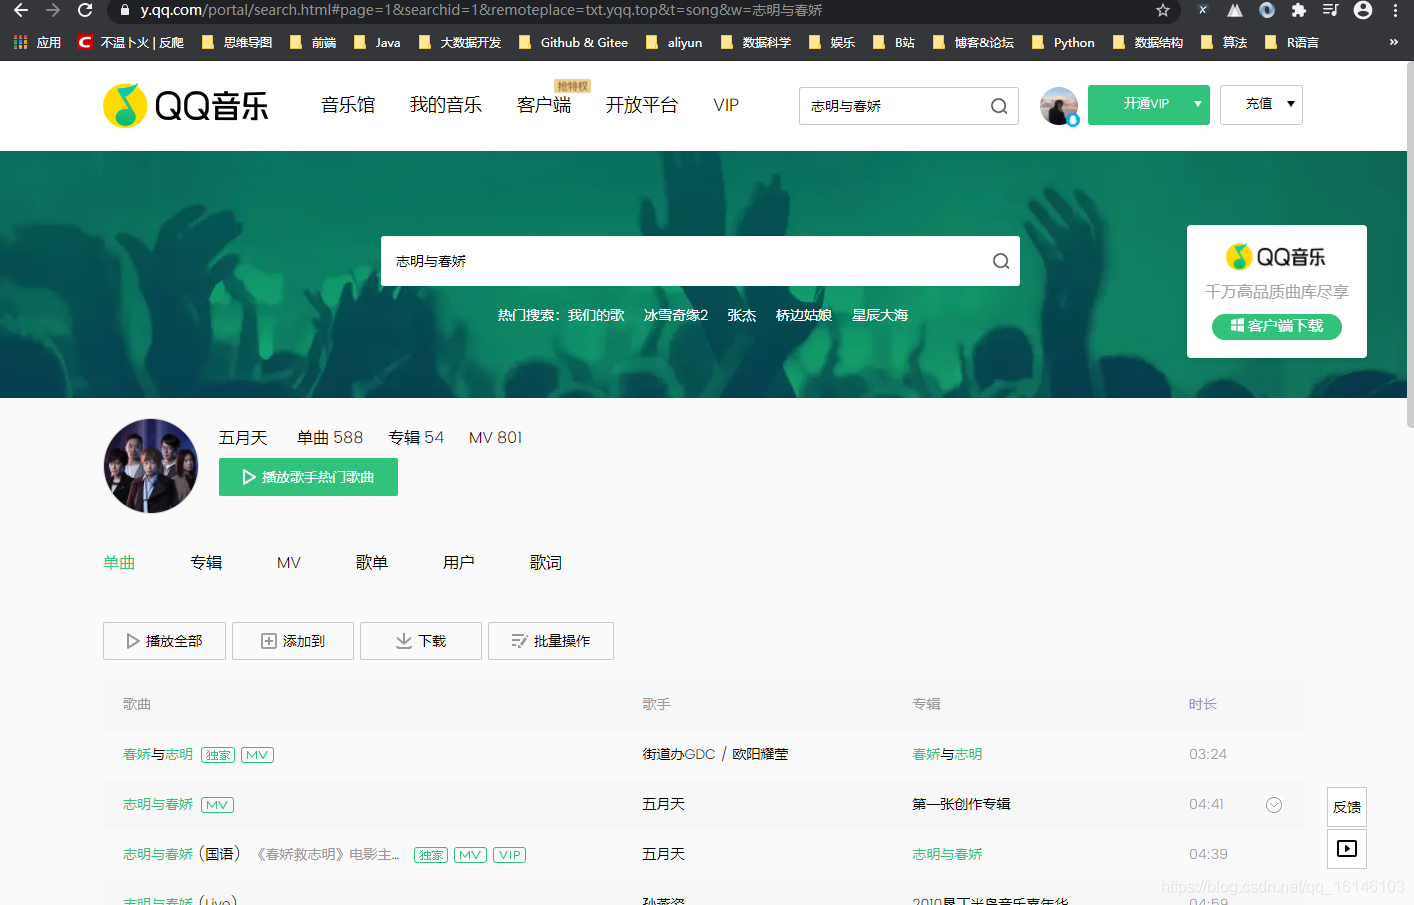Search the hot keyword 张杰
Screen dimensions: 1414x905
pos(742,315)
